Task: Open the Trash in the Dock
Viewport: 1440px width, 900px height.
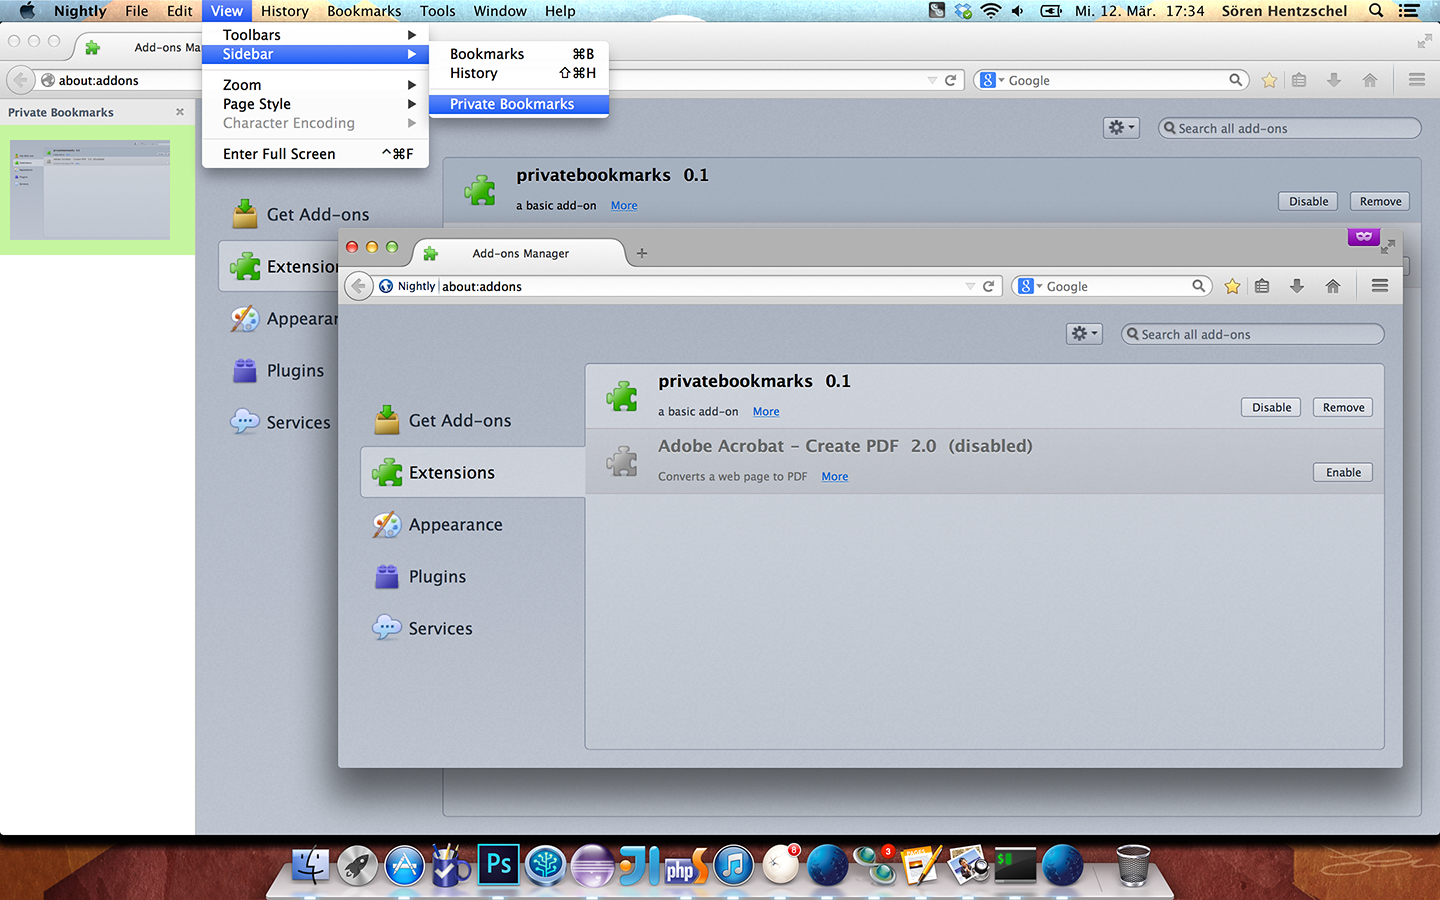Action: coord(1133,865)
